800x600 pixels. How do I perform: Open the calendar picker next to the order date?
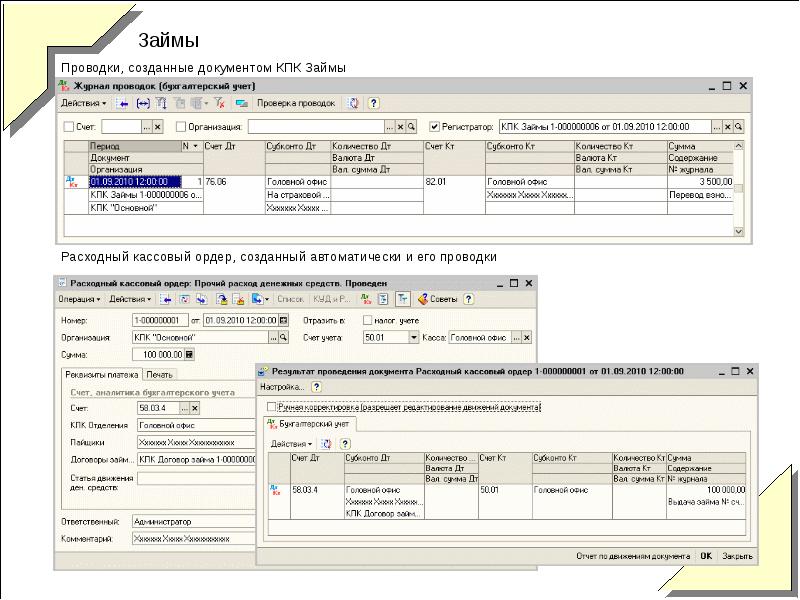[284, 320]
